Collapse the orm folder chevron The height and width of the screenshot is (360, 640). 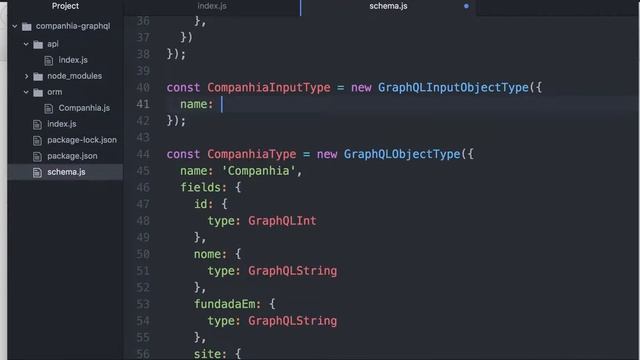click(26, 92)
